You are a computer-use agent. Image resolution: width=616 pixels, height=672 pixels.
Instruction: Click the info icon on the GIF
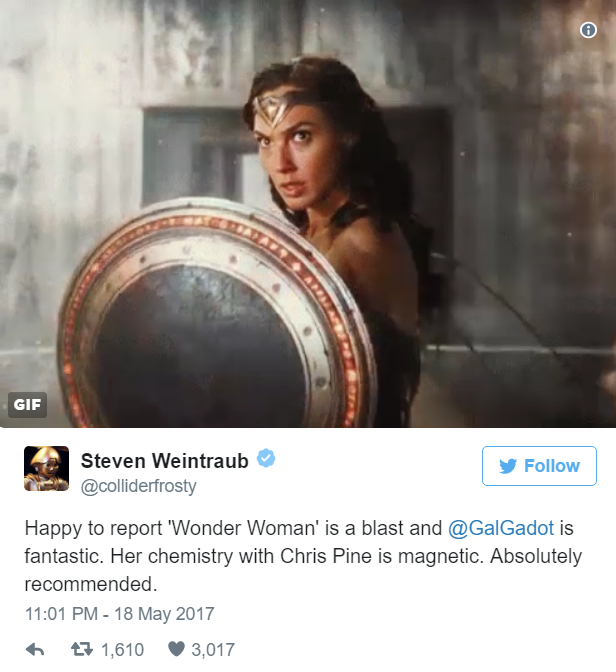click(588, 30)
